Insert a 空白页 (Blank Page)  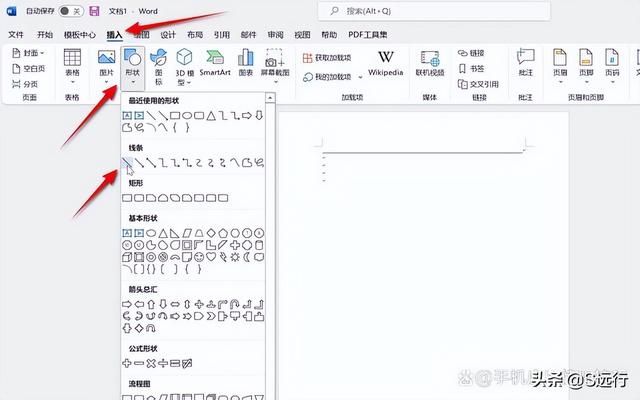click(x=28, y=69)
